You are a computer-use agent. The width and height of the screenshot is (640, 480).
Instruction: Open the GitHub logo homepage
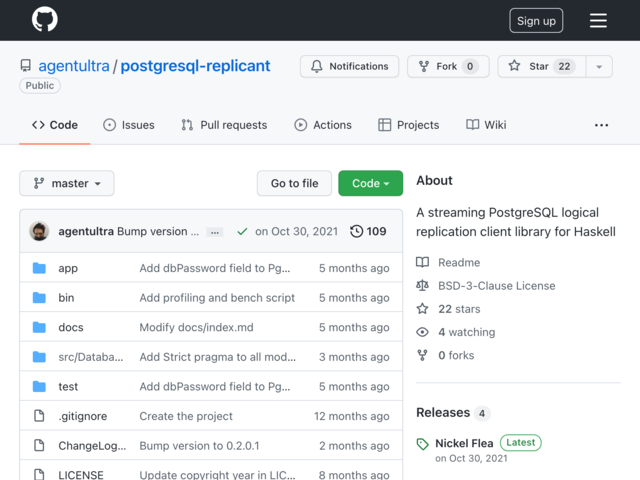point(44,19)
